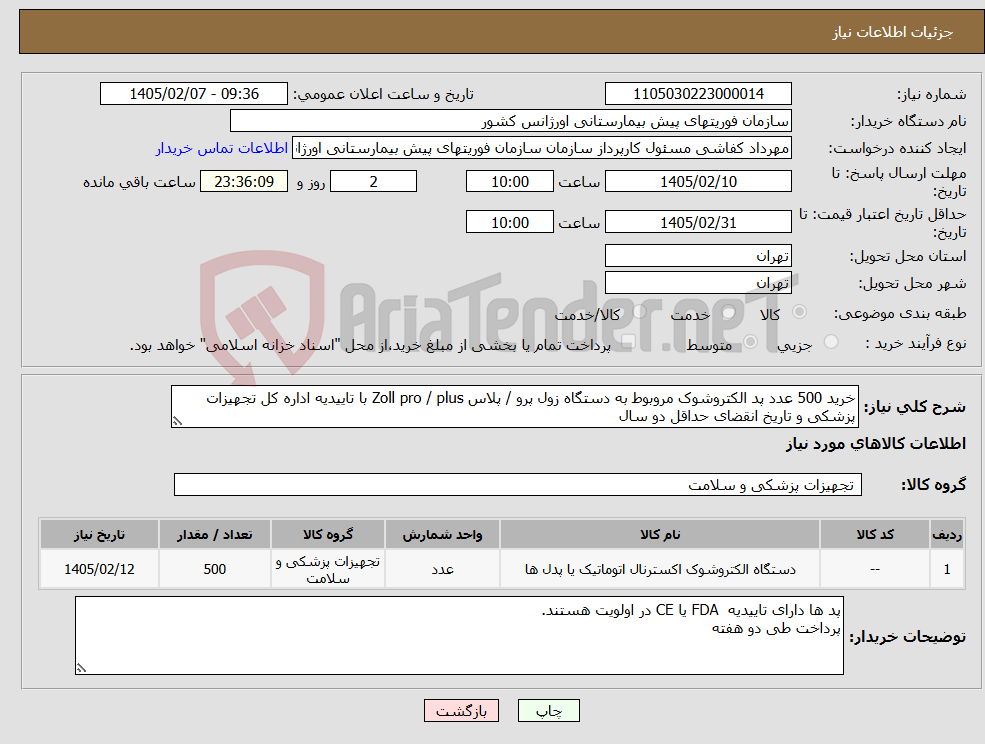Viewport: 985px width, 744px height.
Task: Click the page header جزئیات اطلاعات نیاز
Action: click(x=893, y=32)
